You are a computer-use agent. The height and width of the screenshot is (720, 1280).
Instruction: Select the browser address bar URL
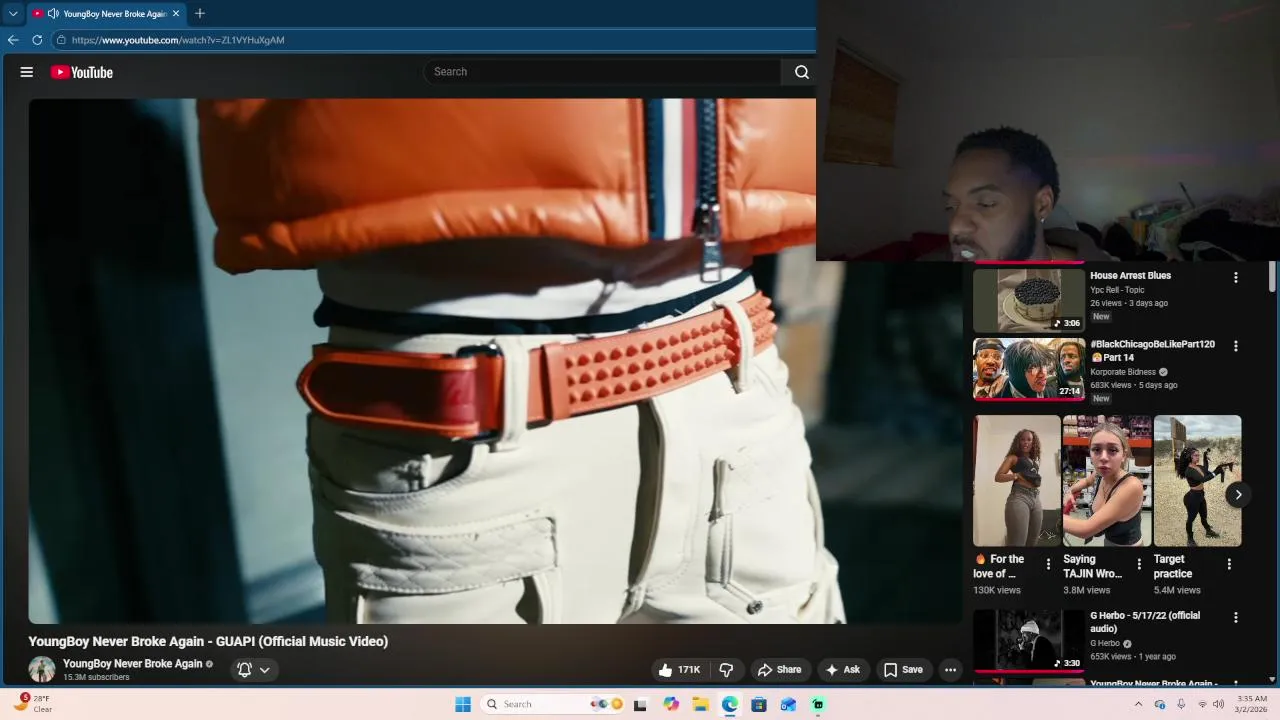click(x=178, y=40)
